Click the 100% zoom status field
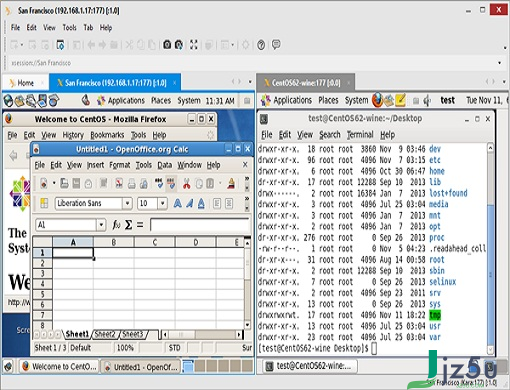The height and width of the screenshot is (390, 510). point(125,348)
